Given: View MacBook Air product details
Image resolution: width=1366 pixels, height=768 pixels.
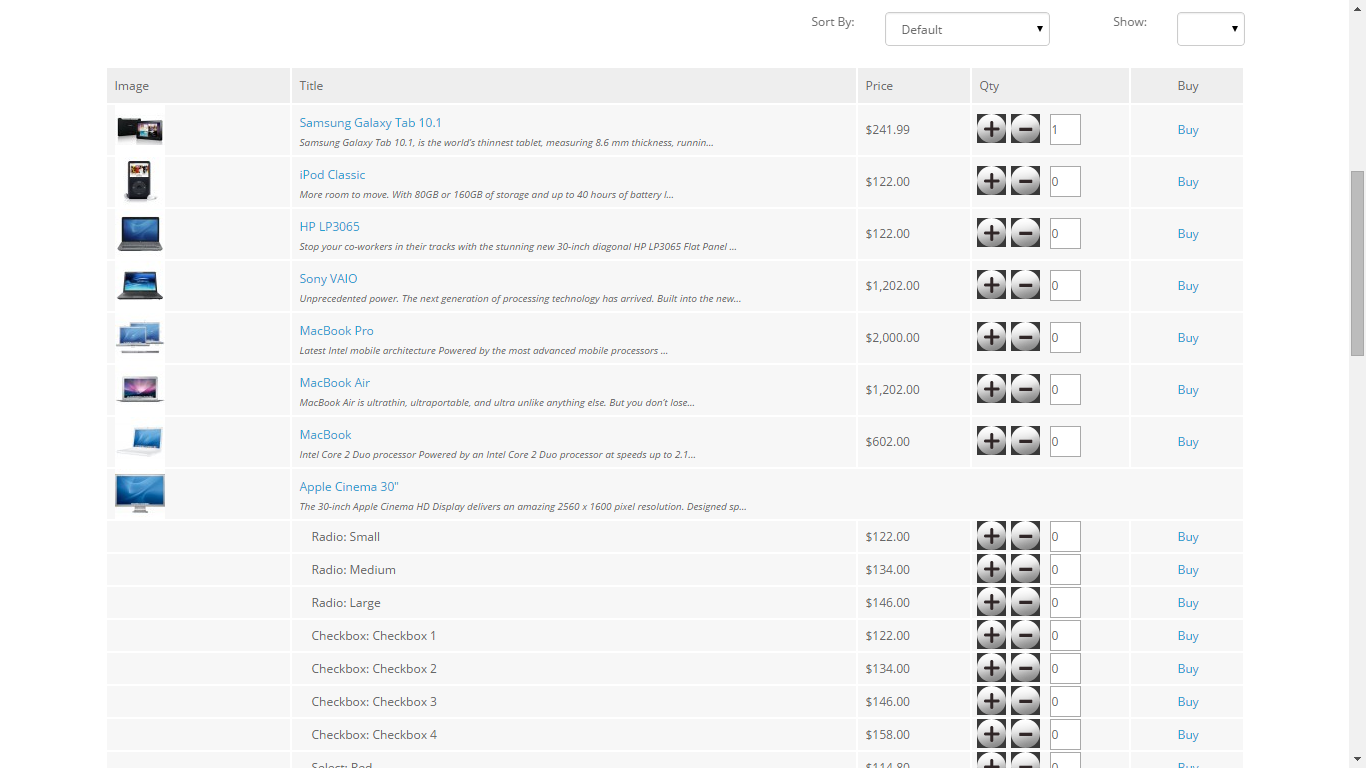Looking at the screenshot, I should tap(334, 383).
